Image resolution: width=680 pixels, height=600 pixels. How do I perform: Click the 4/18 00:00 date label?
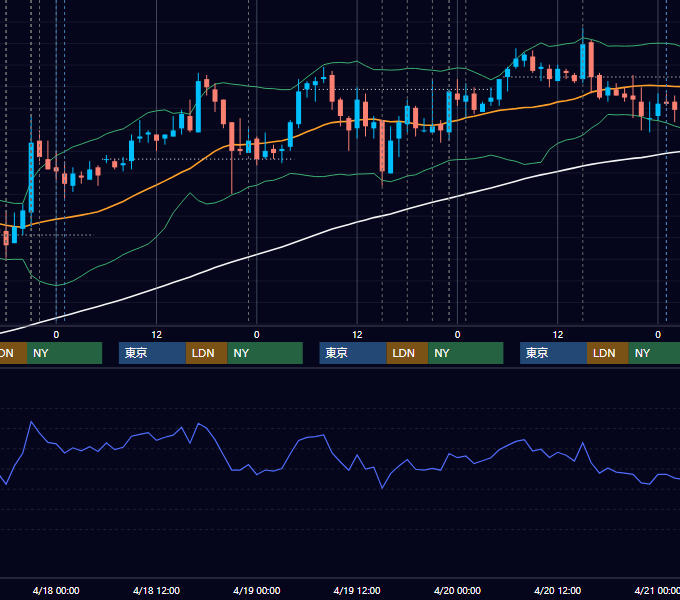point(56,590)
